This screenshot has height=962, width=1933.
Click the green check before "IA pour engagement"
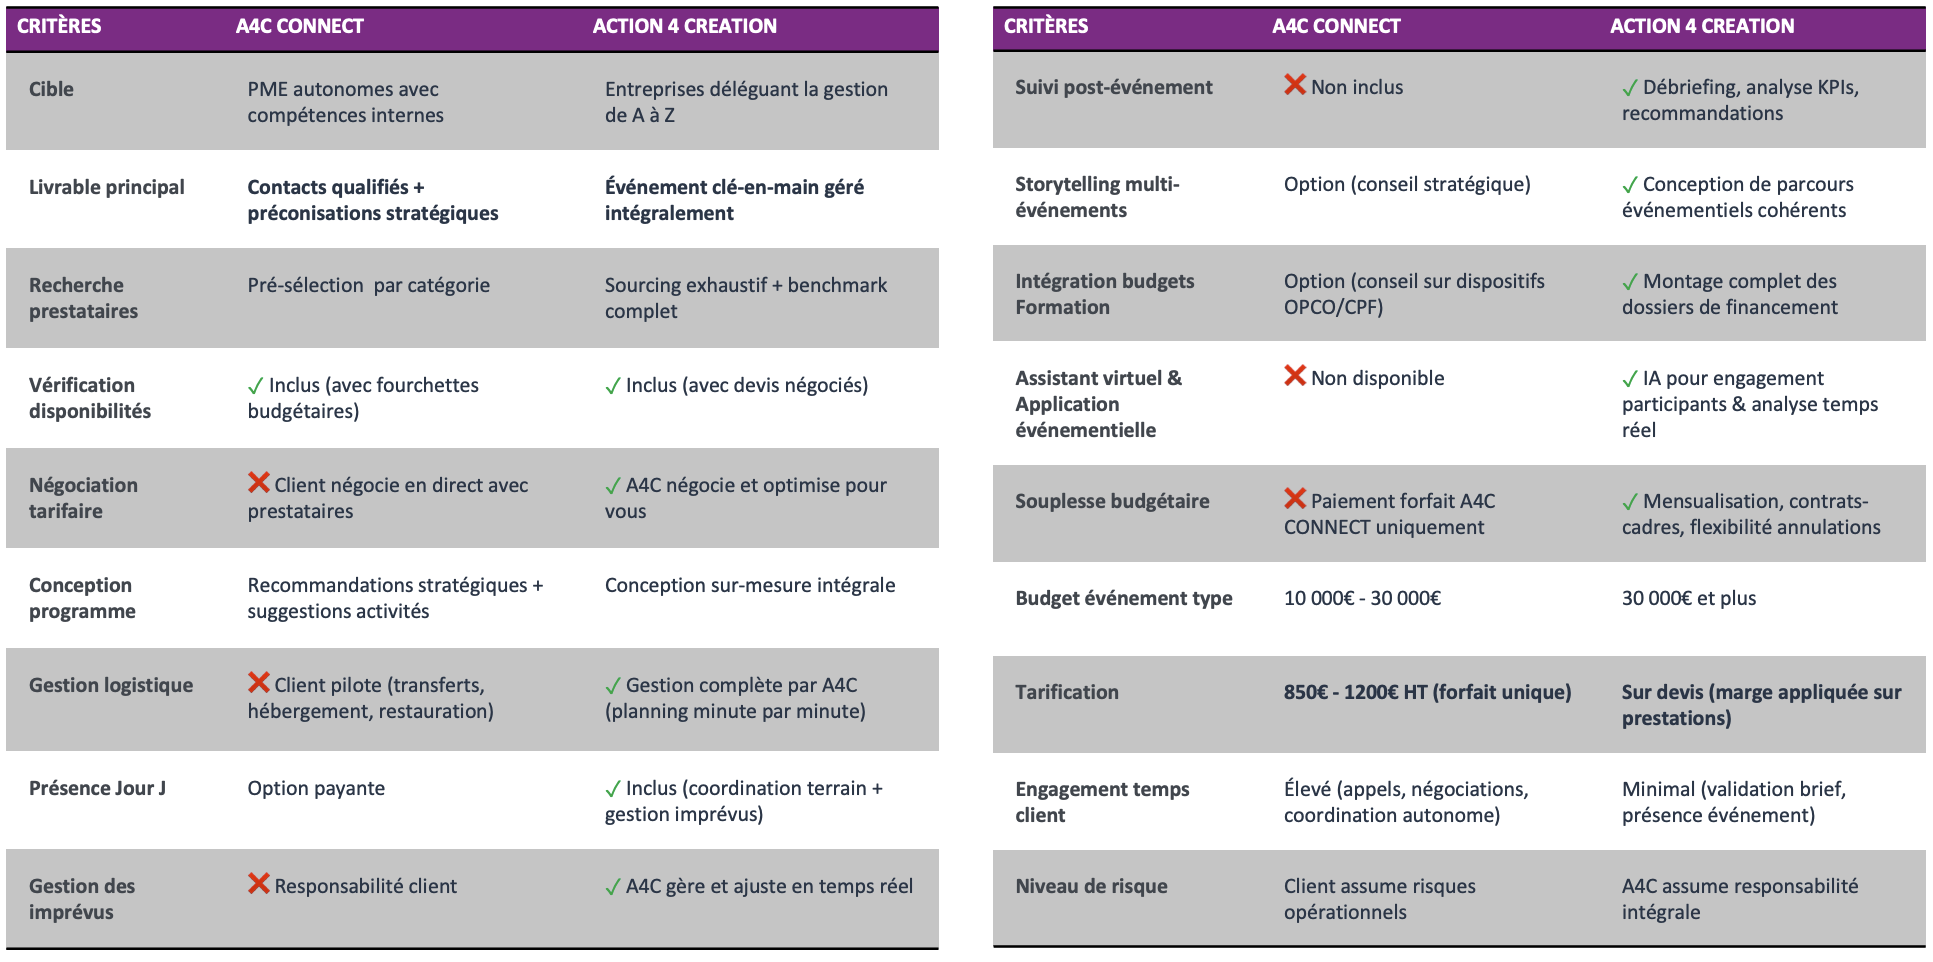1630,379
